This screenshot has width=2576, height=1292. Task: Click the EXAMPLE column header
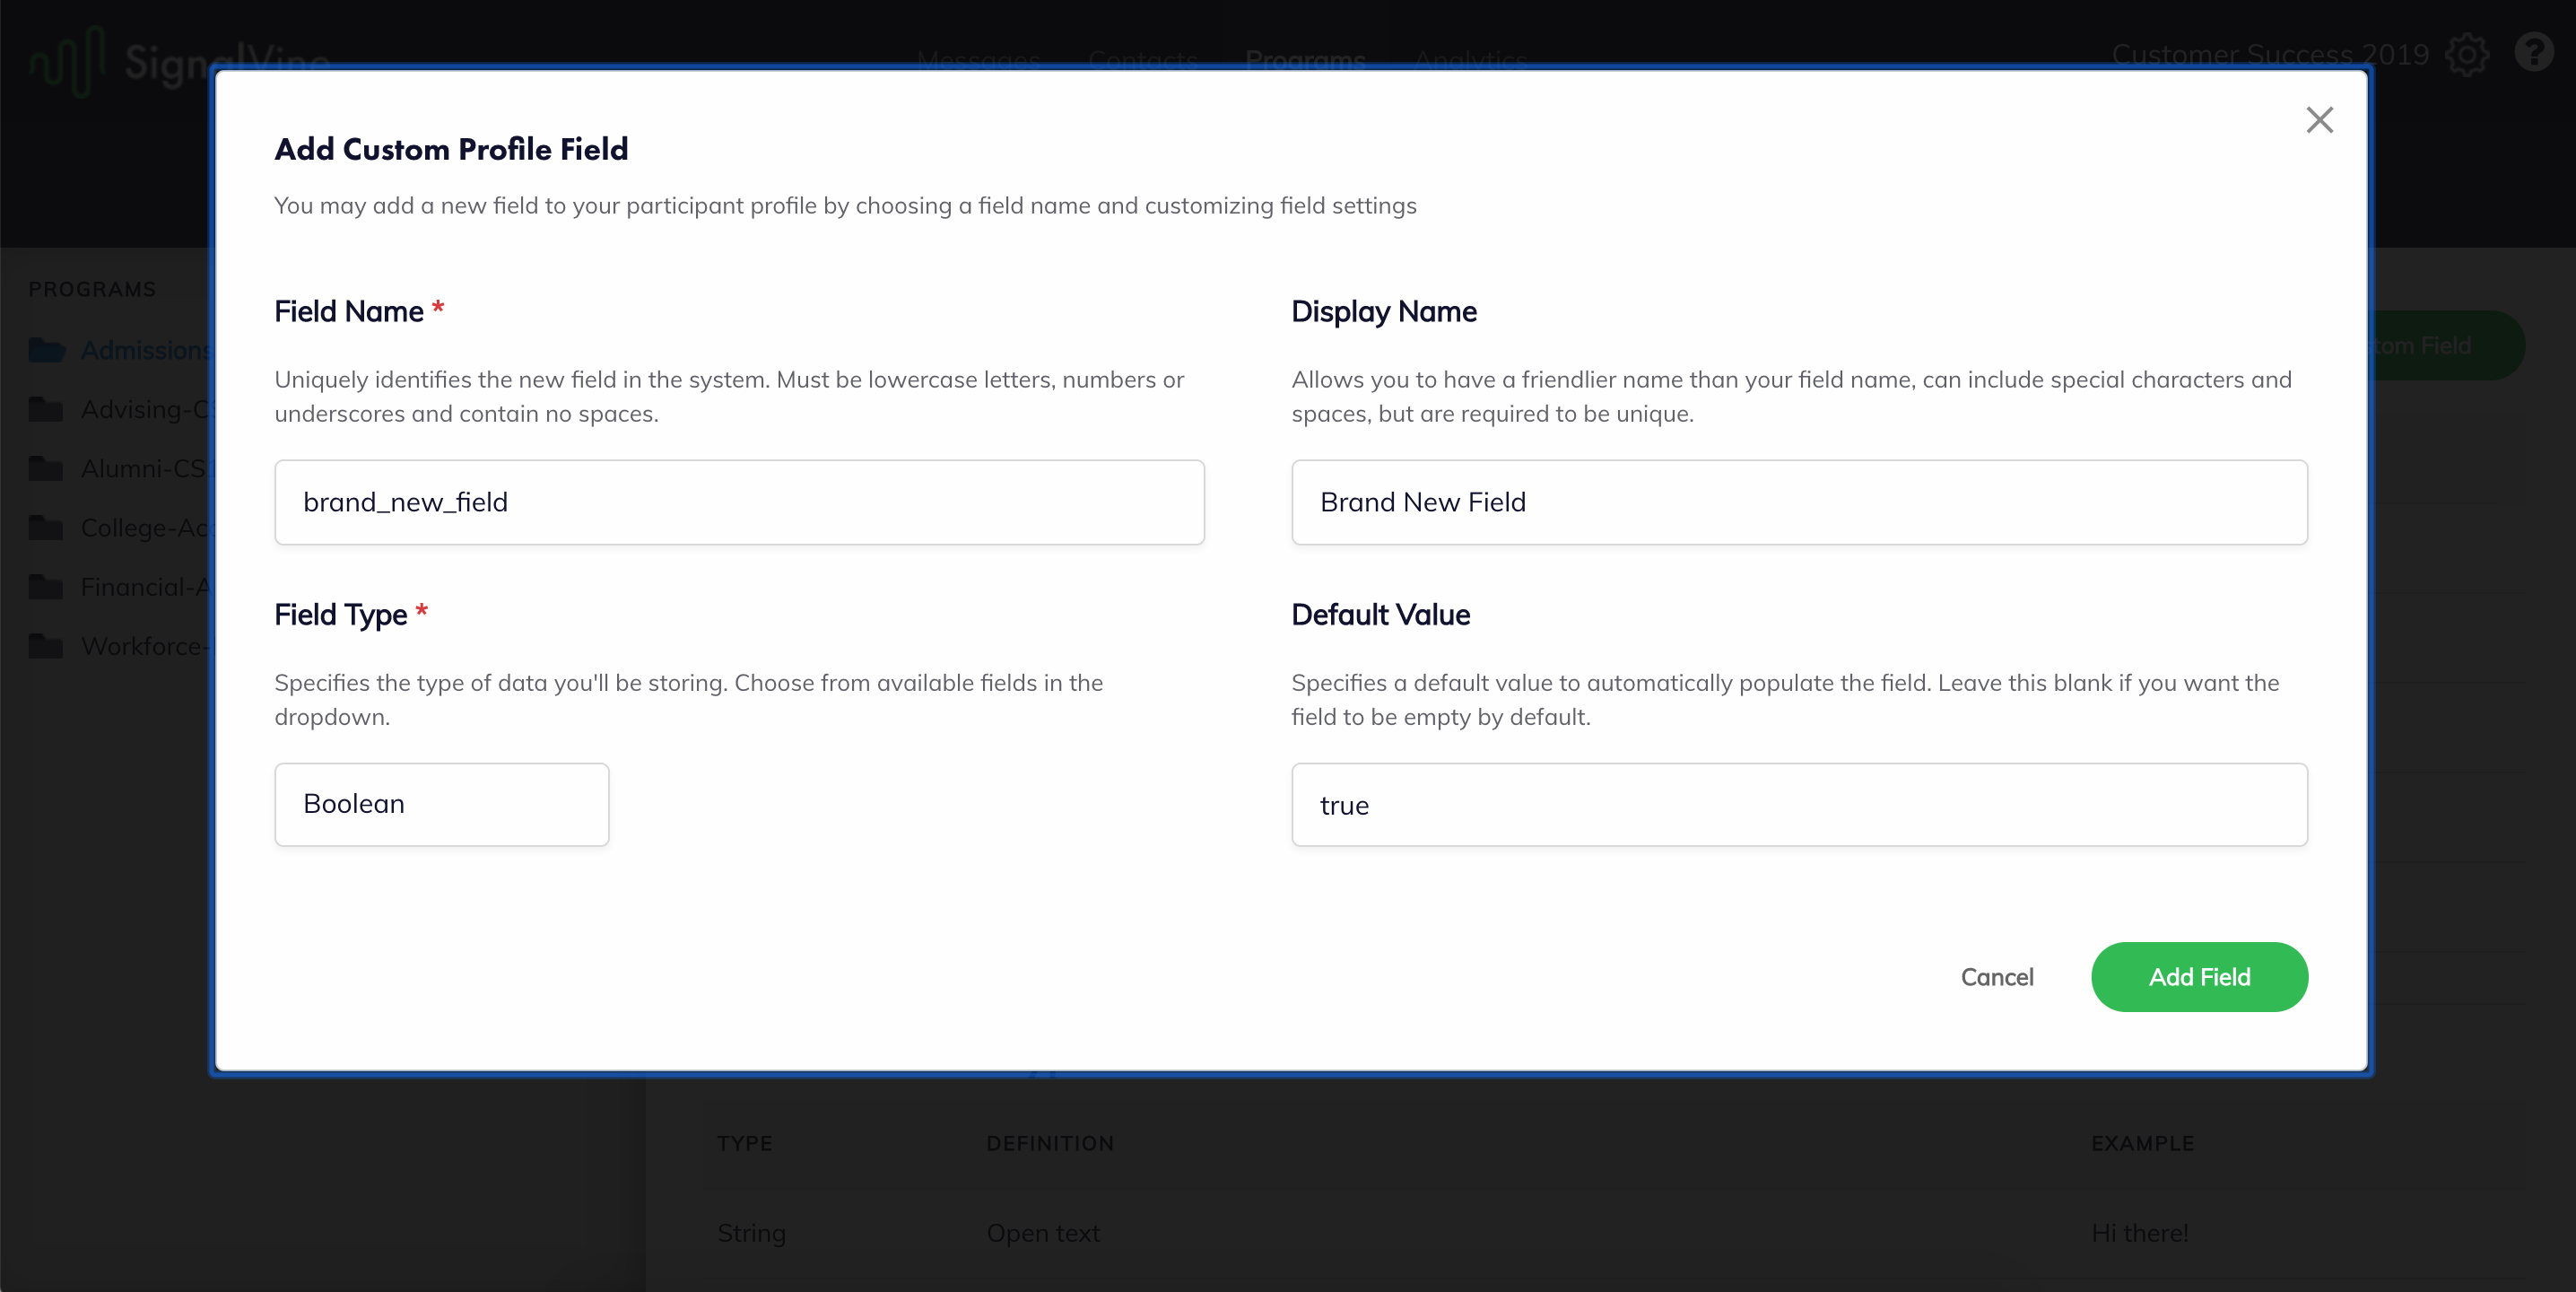tap(2142, 1143)
